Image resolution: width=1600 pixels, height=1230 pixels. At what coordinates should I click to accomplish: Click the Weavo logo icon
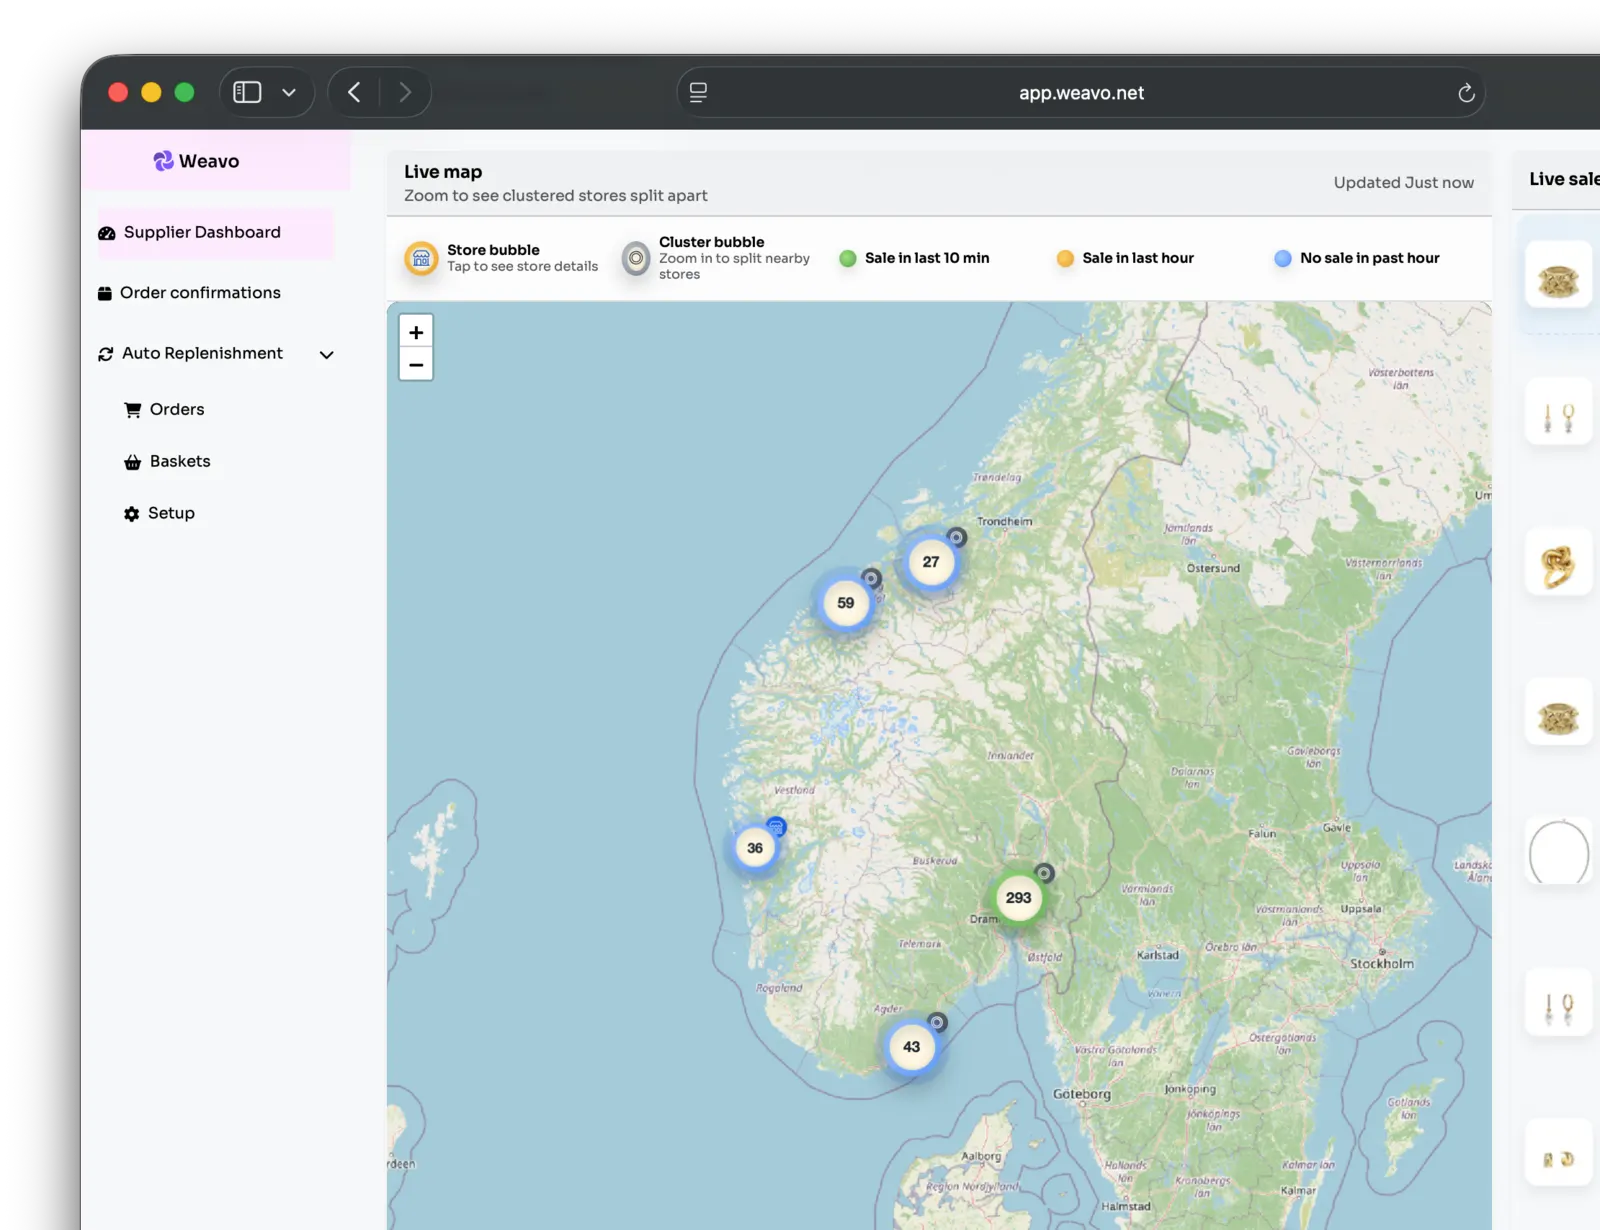tap(163, 161)
